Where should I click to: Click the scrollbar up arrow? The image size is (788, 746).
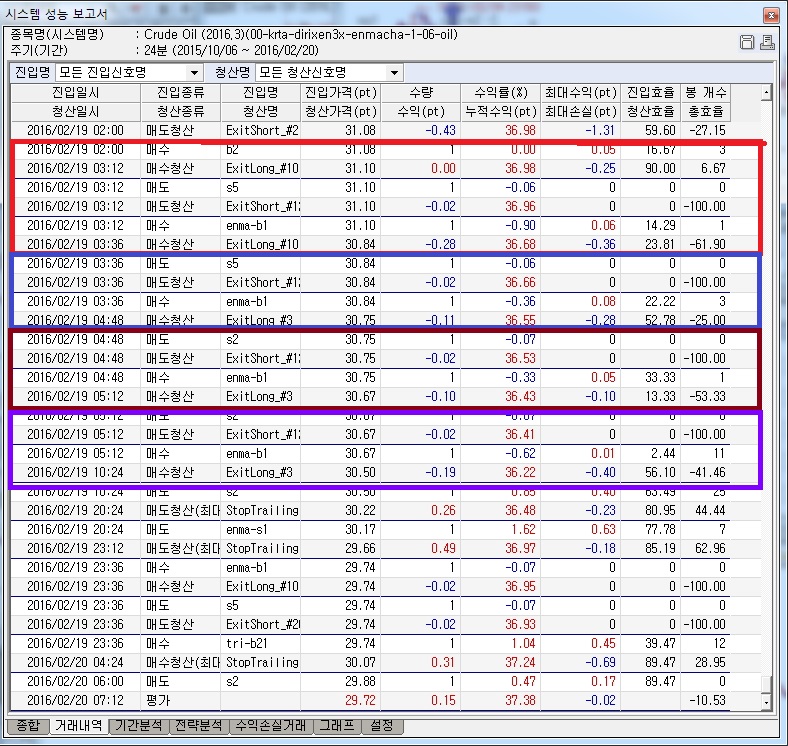point(766,93)
